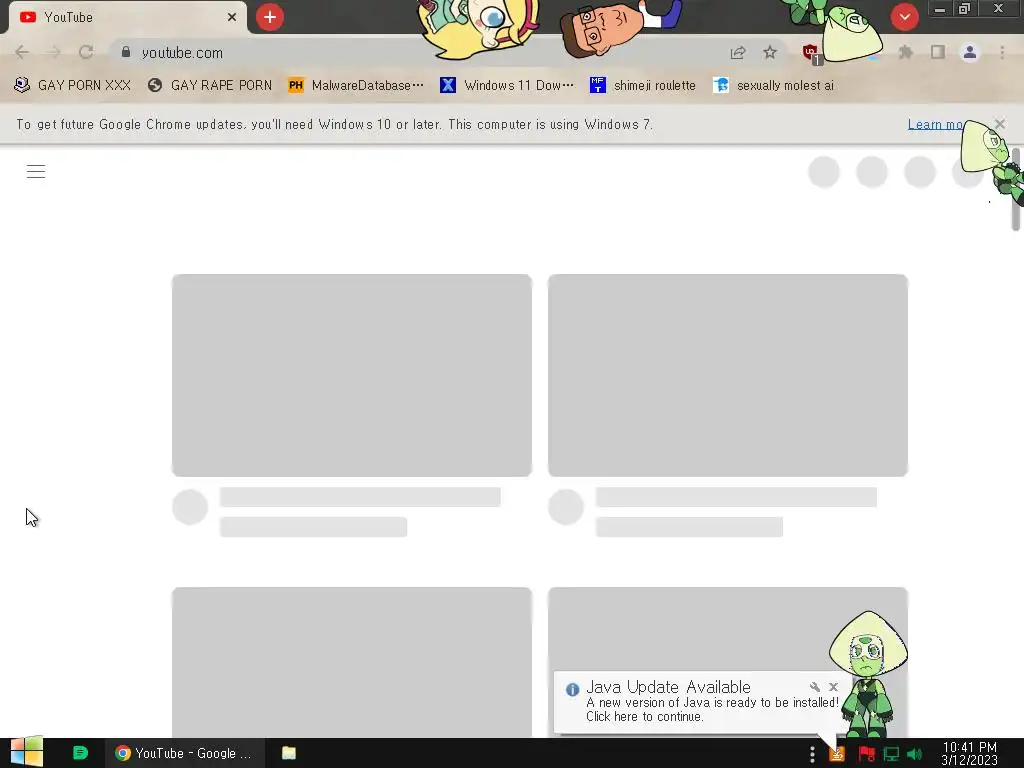The width and height of the screenshot is (1024, 768).
Task: Expand the tab search red chevron
Action: coord(904,17)
